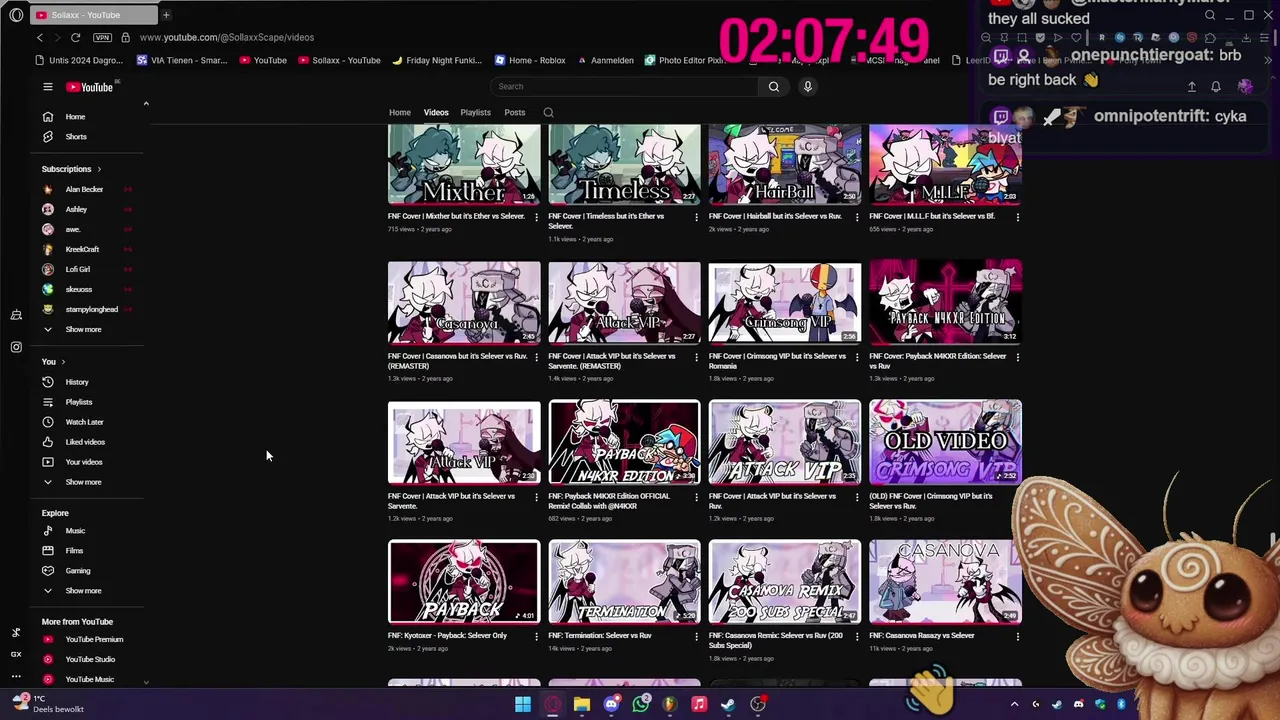Open more options for Crimsong VIP Romania video

[x=857, y=357]
